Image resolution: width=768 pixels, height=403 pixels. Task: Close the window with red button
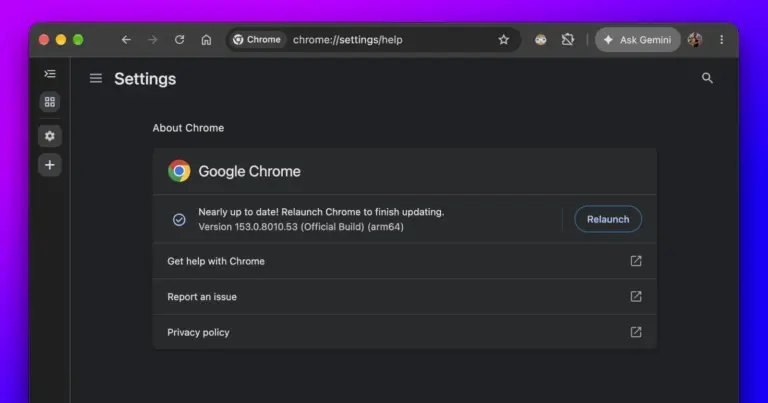(44, 40)
